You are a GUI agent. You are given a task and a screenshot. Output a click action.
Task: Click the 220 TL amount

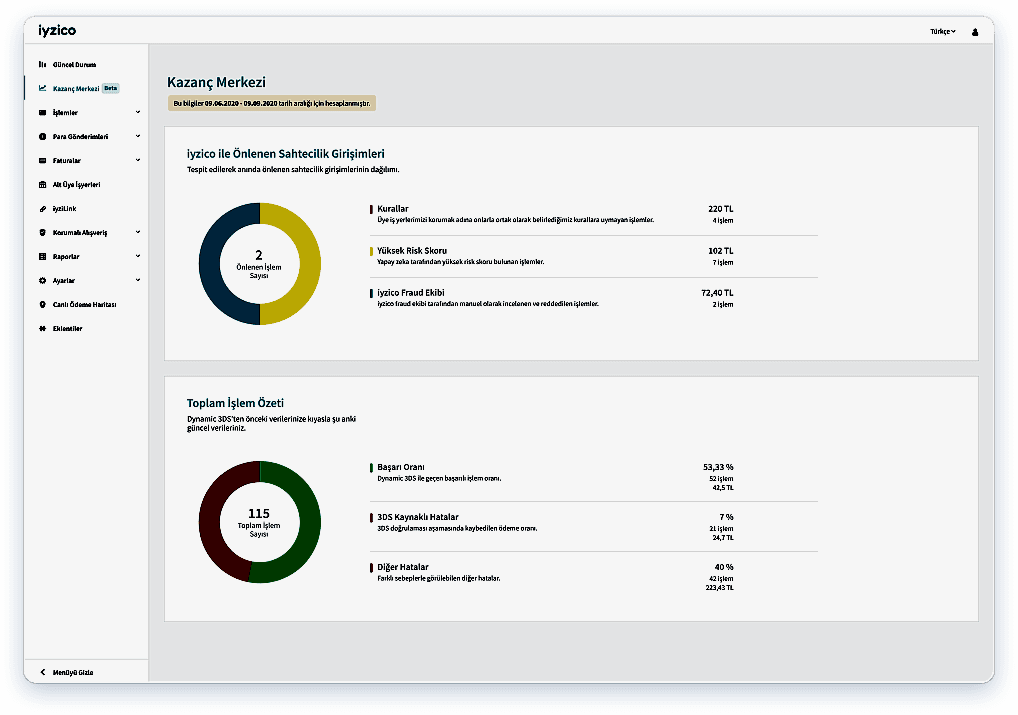pos(721,209)
